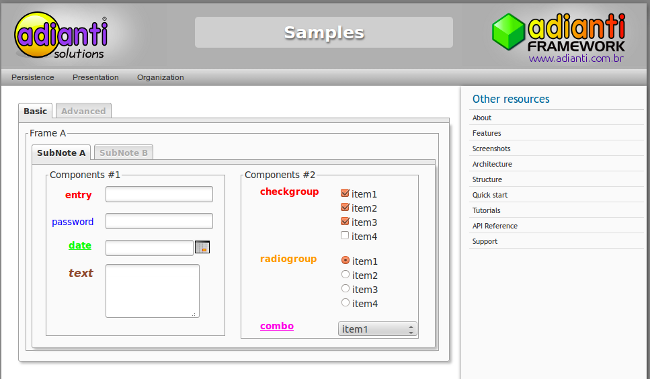
Task: Open the Tutorials link
Action: [x=486, y=210]
